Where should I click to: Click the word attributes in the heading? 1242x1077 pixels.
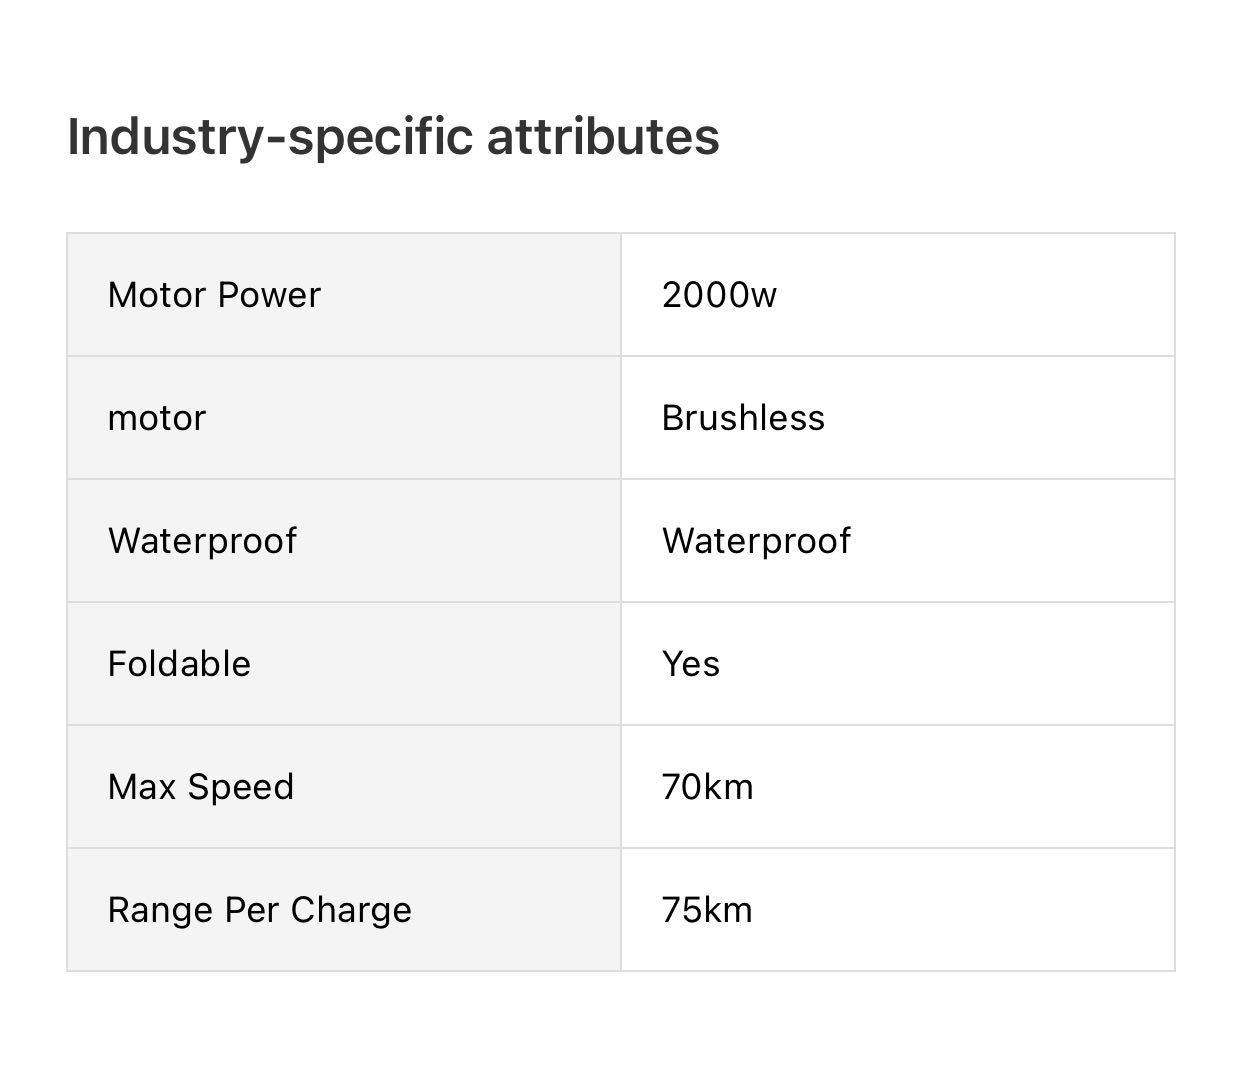(x=603, y=137)
